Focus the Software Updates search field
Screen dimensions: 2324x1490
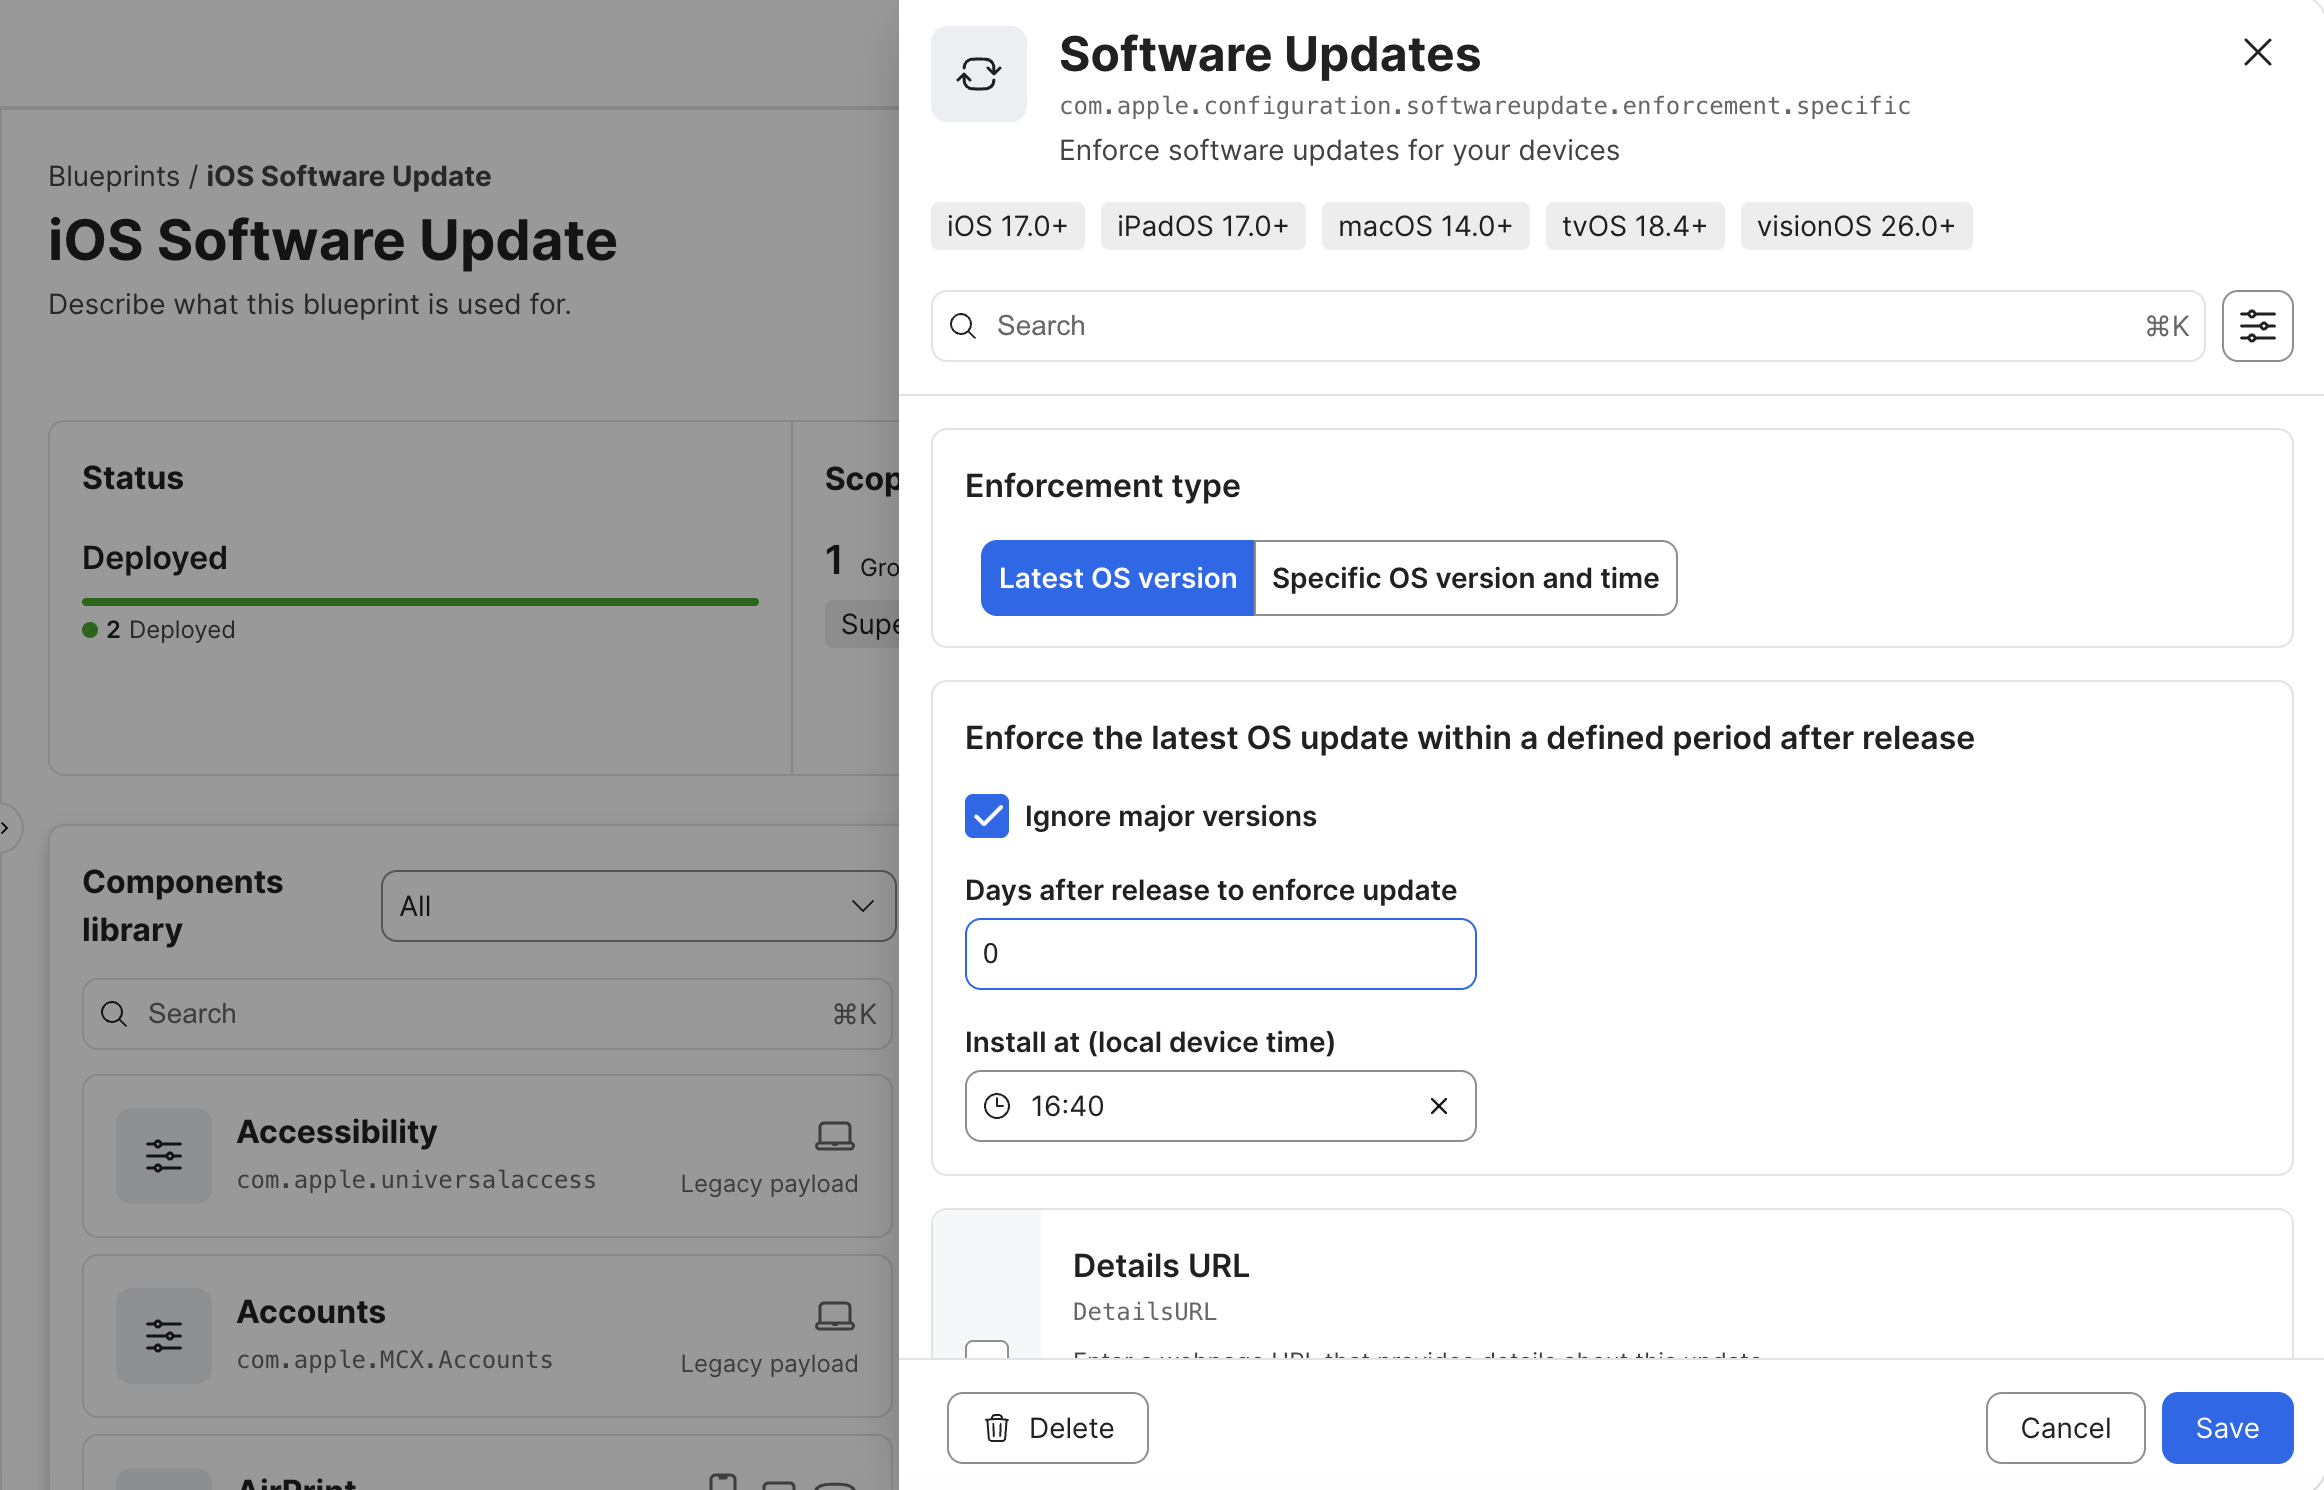(x=1567, y=326)
